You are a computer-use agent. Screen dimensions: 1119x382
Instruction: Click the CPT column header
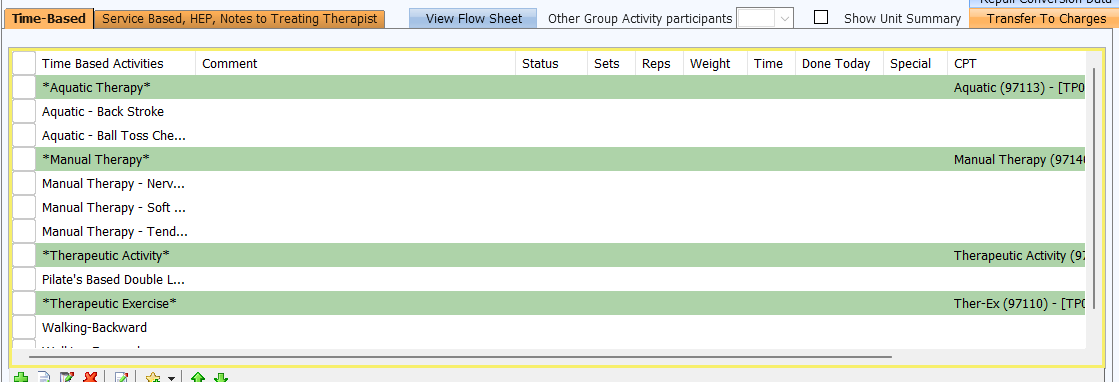tap(1017, 64)
